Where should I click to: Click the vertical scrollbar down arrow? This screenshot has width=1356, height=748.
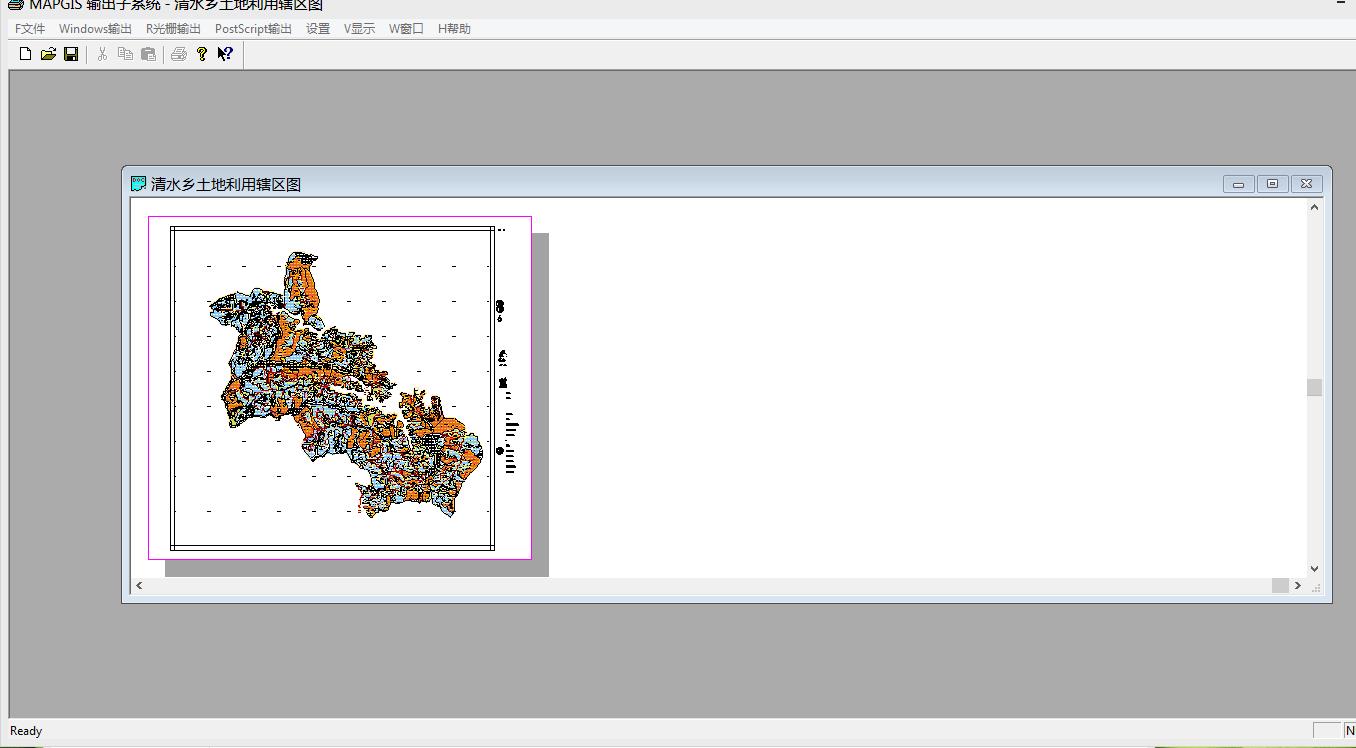pos(1314,568)
